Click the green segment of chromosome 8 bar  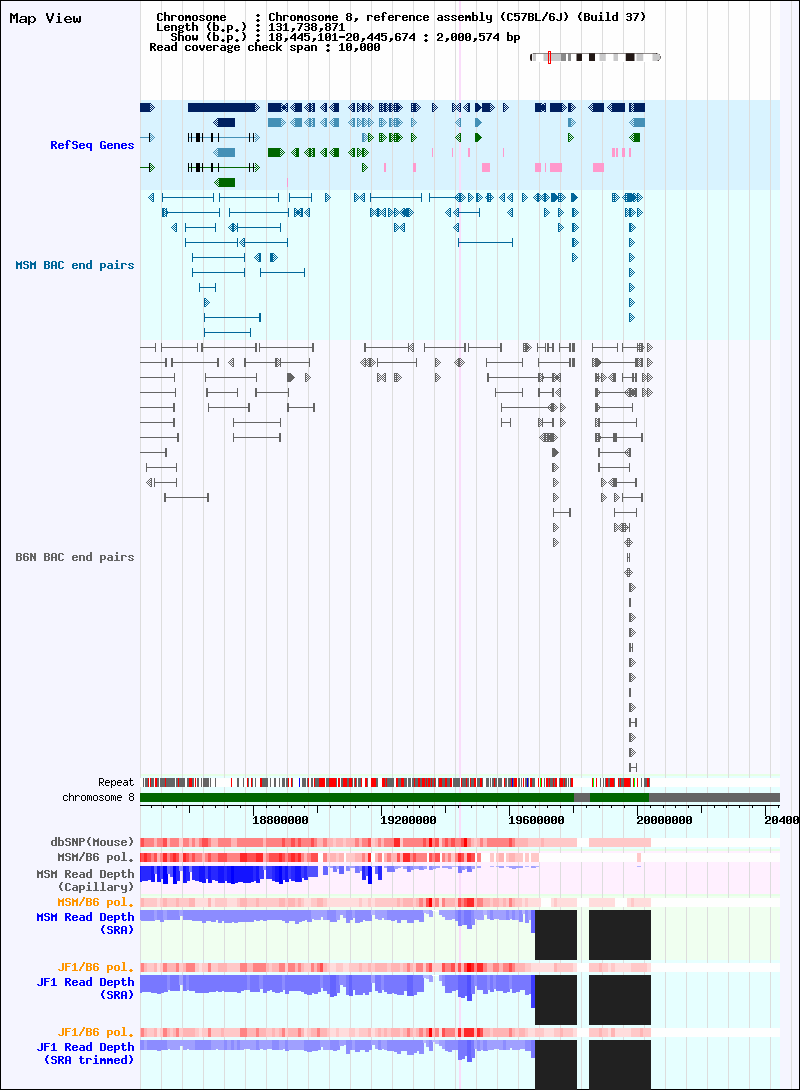(357, 797)
